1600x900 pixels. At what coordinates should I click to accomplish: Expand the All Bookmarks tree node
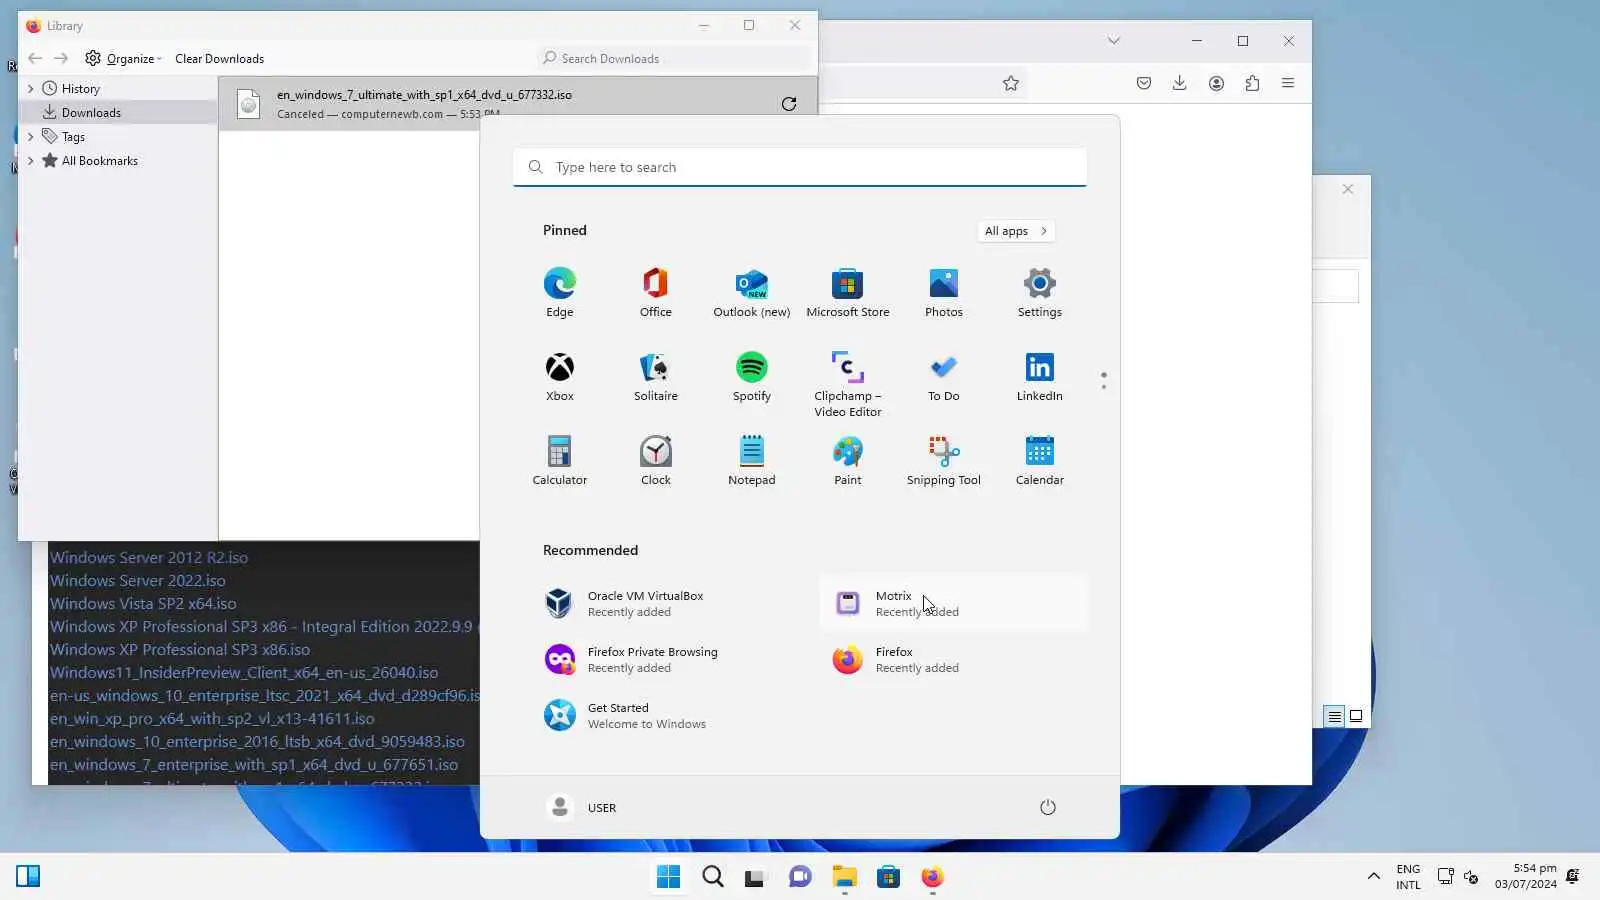(x=30, y=161)
